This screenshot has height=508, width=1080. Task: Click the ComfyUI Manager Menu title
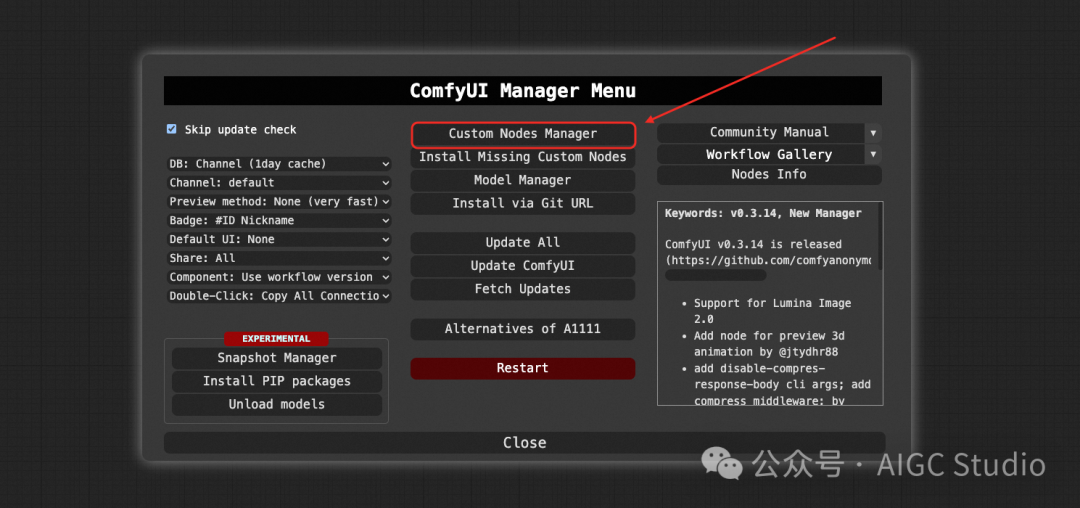523,91
